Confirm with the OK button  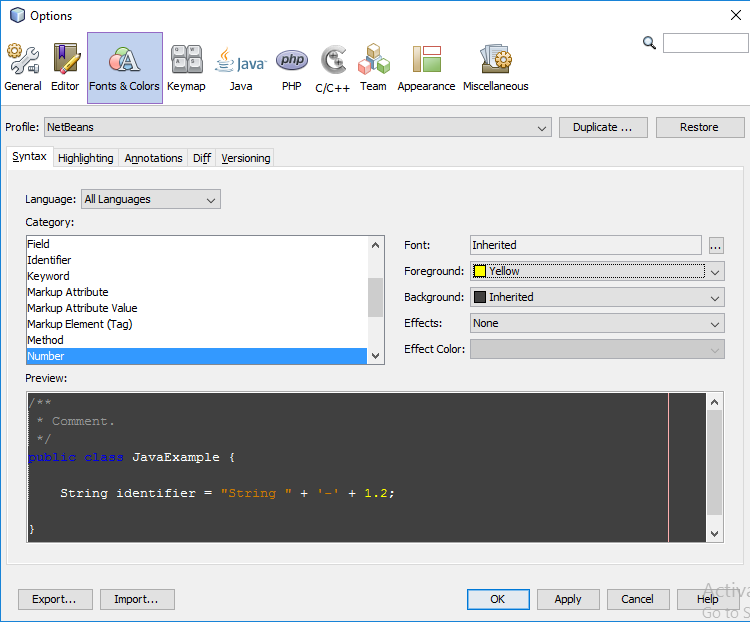[498, 600]
